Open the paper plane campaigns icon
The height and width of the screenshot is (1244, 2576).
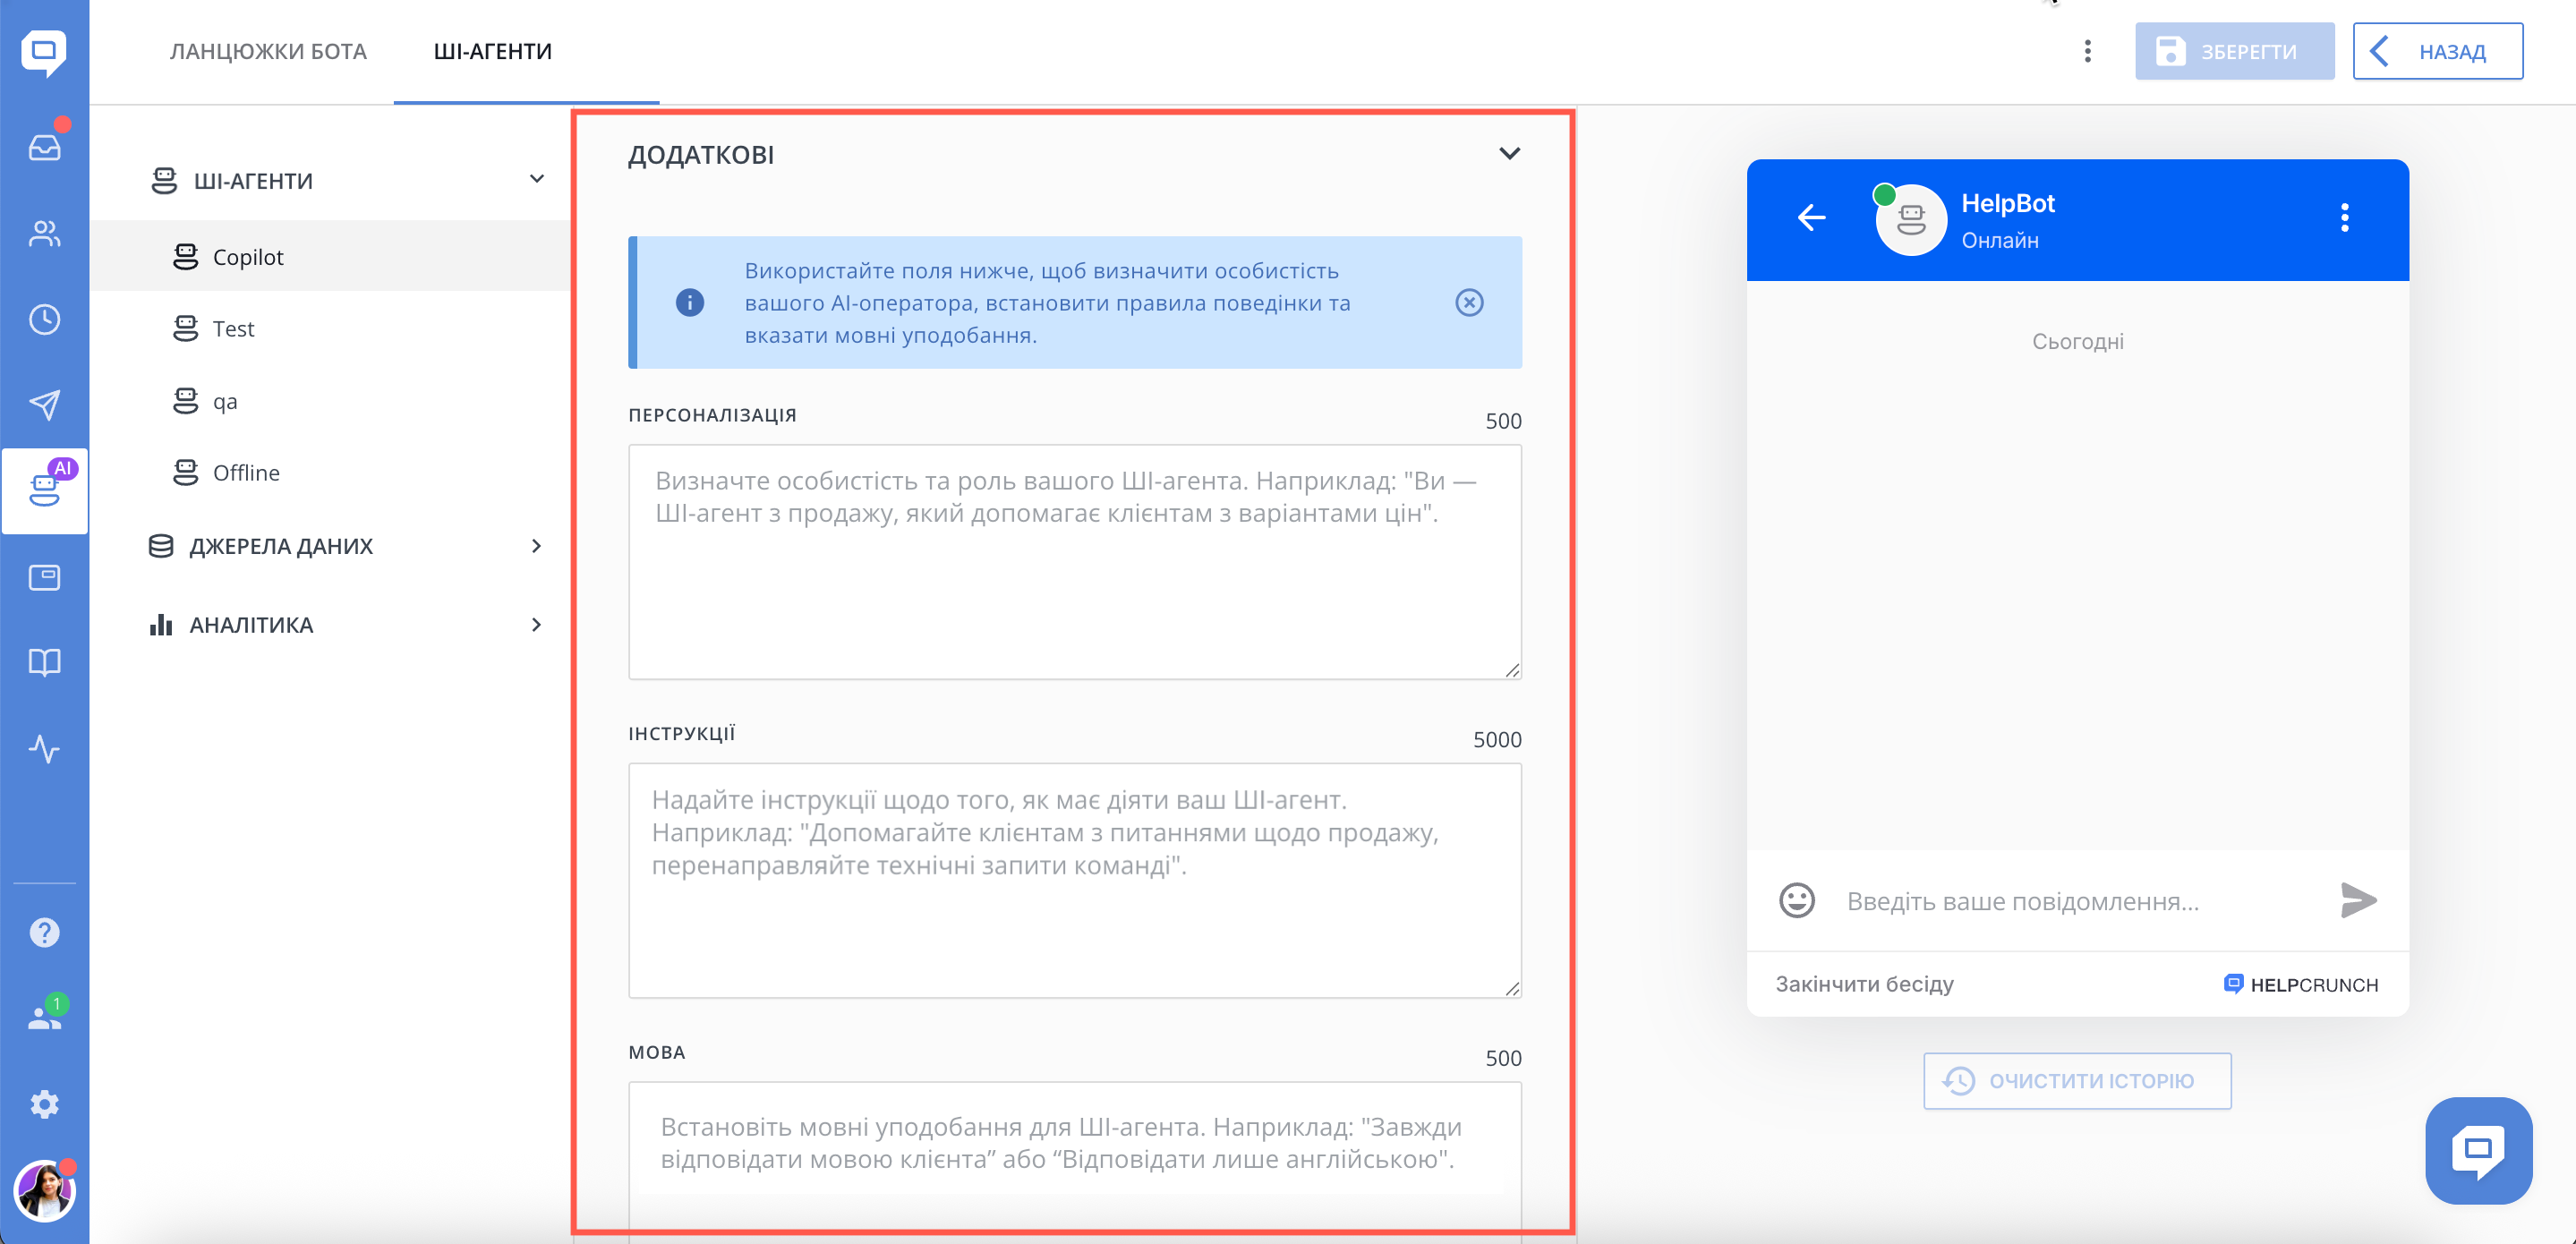[x=44, y=405]
